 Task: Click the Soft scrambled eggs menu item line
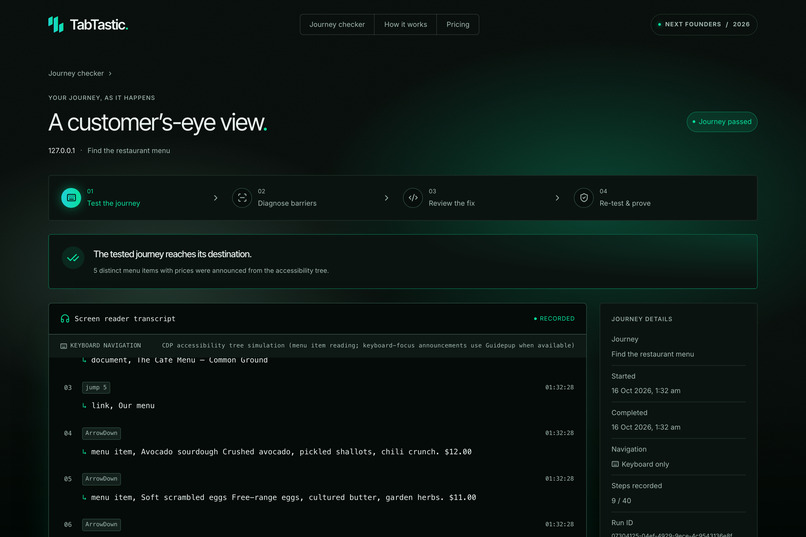(283, 497)
